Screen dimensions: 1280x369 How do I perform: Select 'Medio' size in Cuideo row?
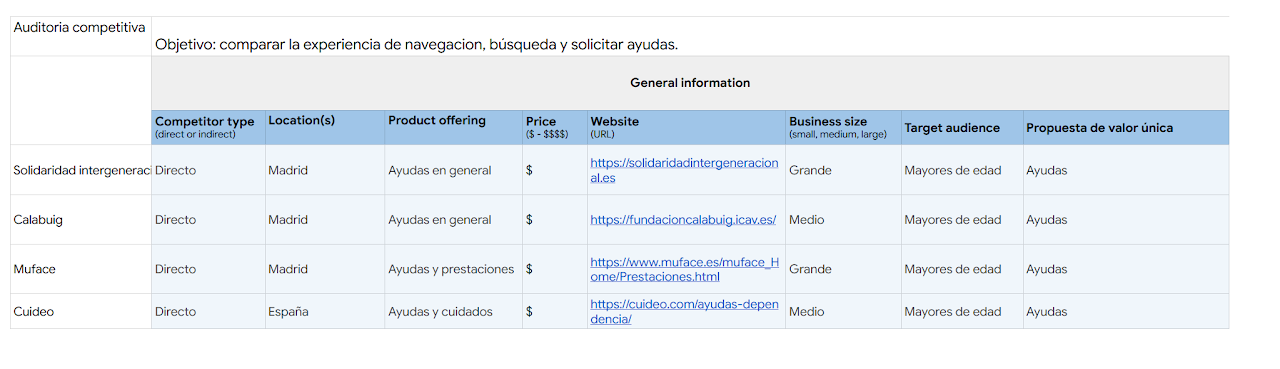click(843, 311)
